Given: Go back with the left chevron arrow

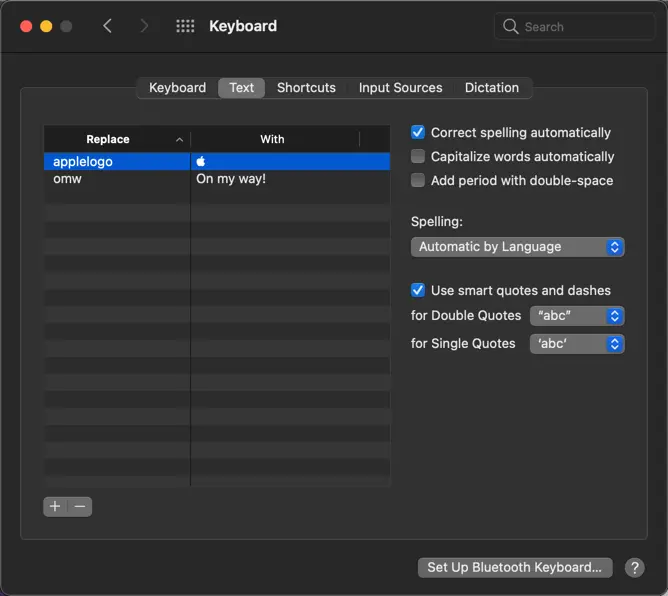Looking at the screenshot, I should pos(107,26).
